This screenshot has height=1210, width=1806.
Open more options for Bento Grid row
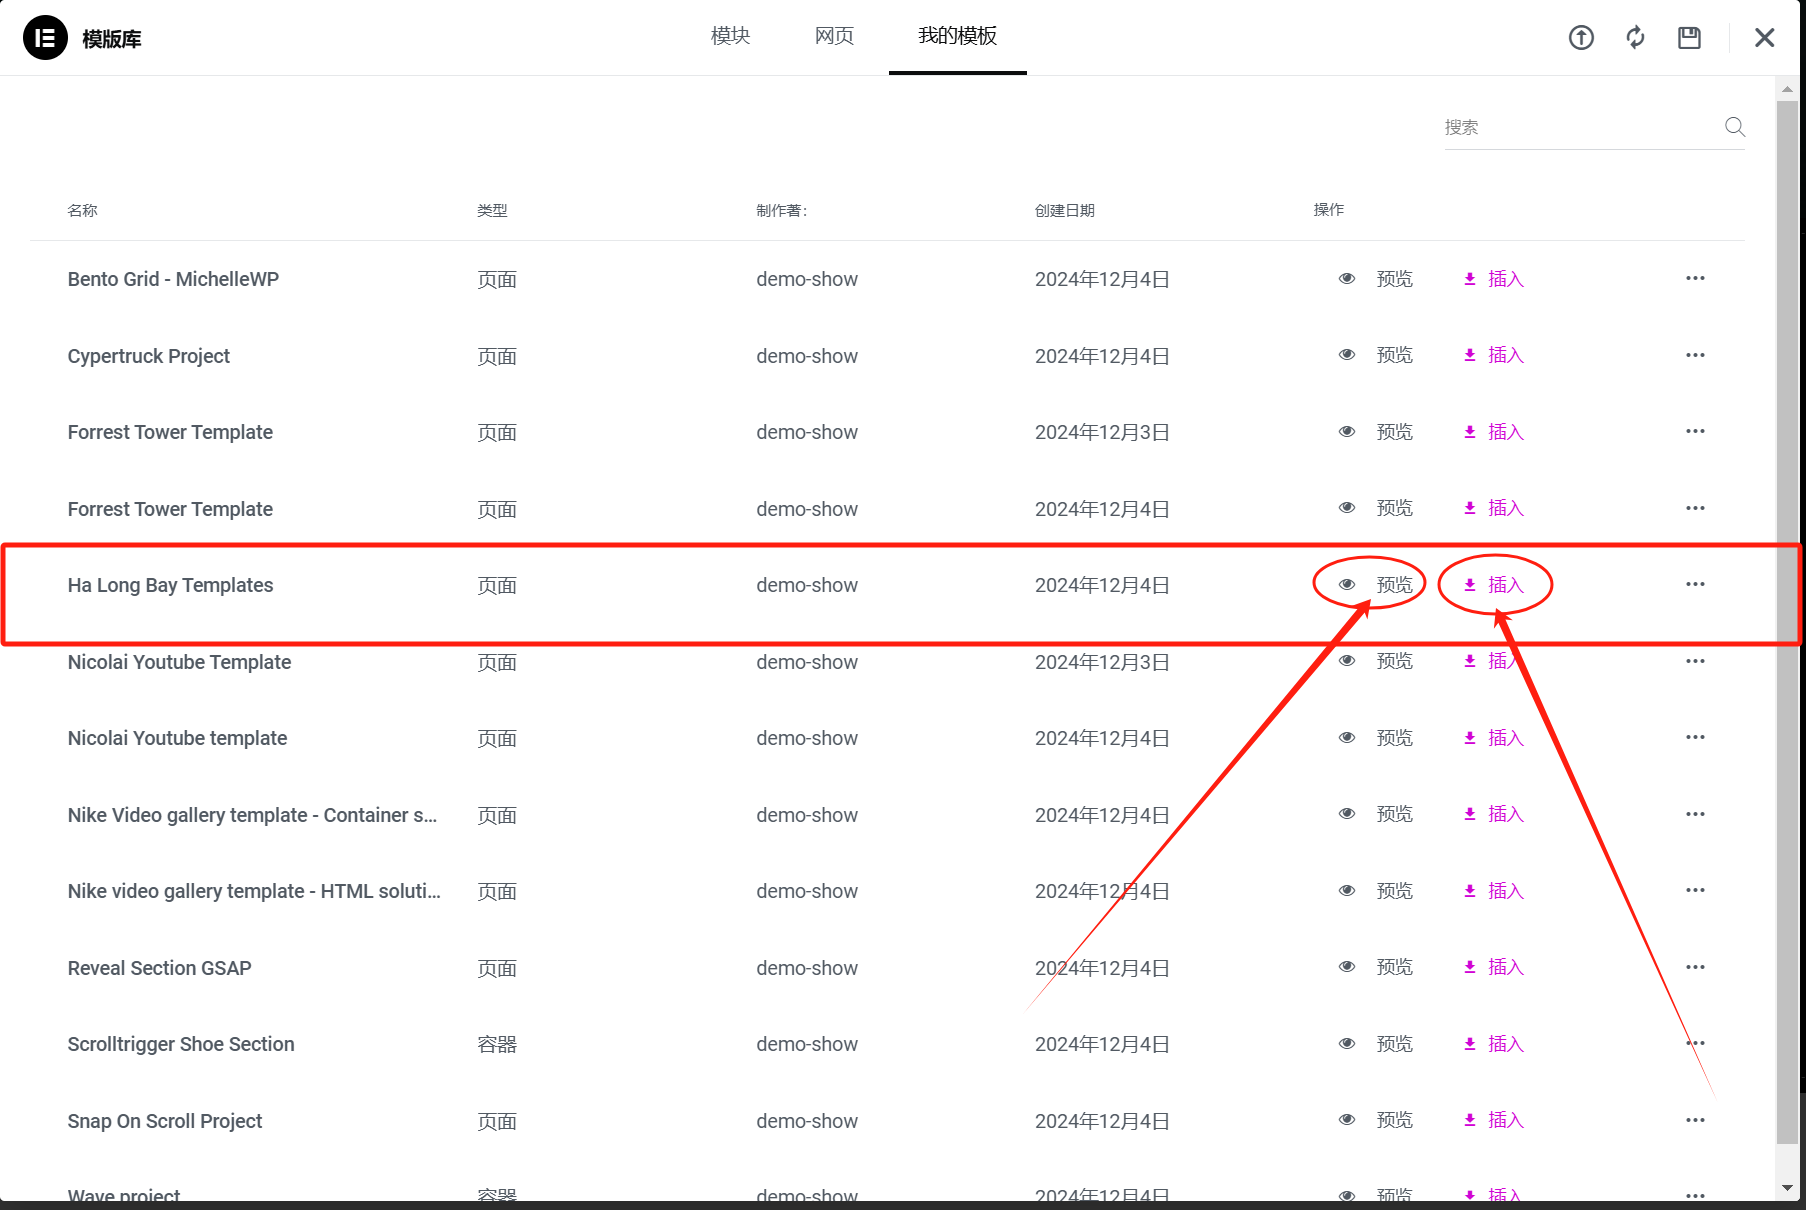(1695, 278)
